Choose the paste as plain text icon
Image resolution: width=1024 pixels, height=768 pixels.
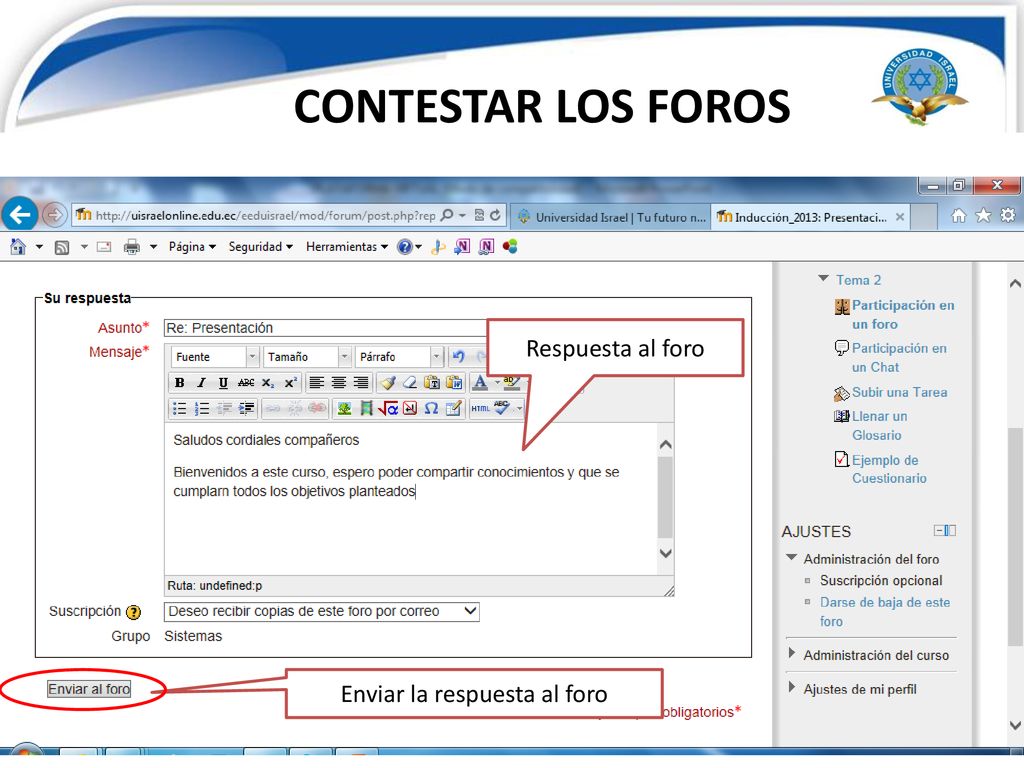click(x=432, y=383)
